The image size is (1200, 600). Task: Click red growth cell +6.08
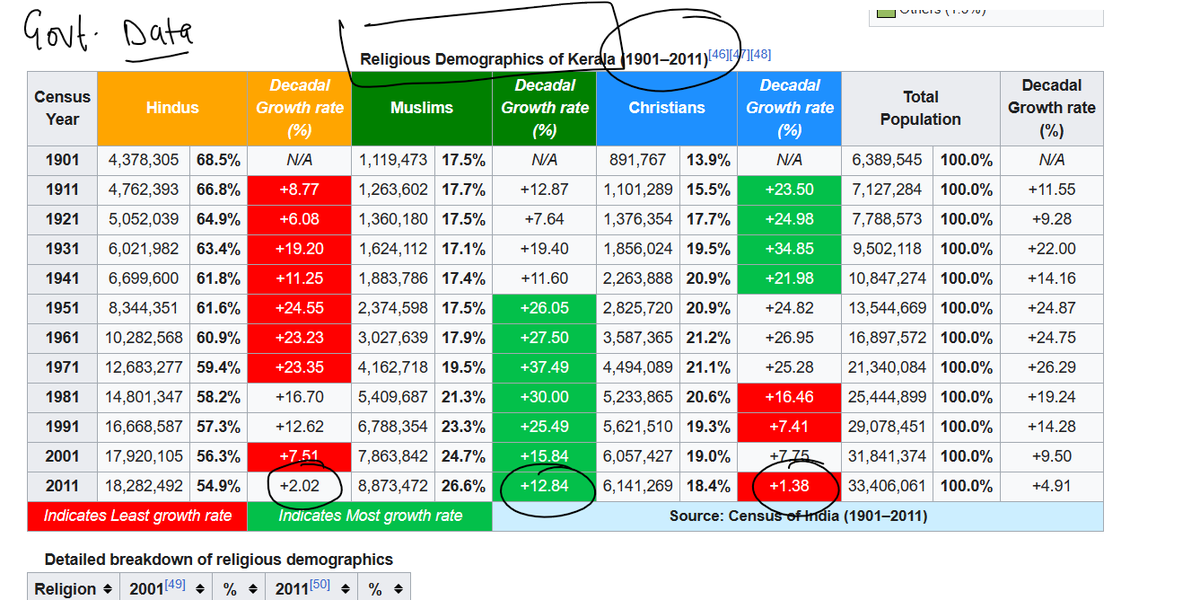(x=299, y=219)
